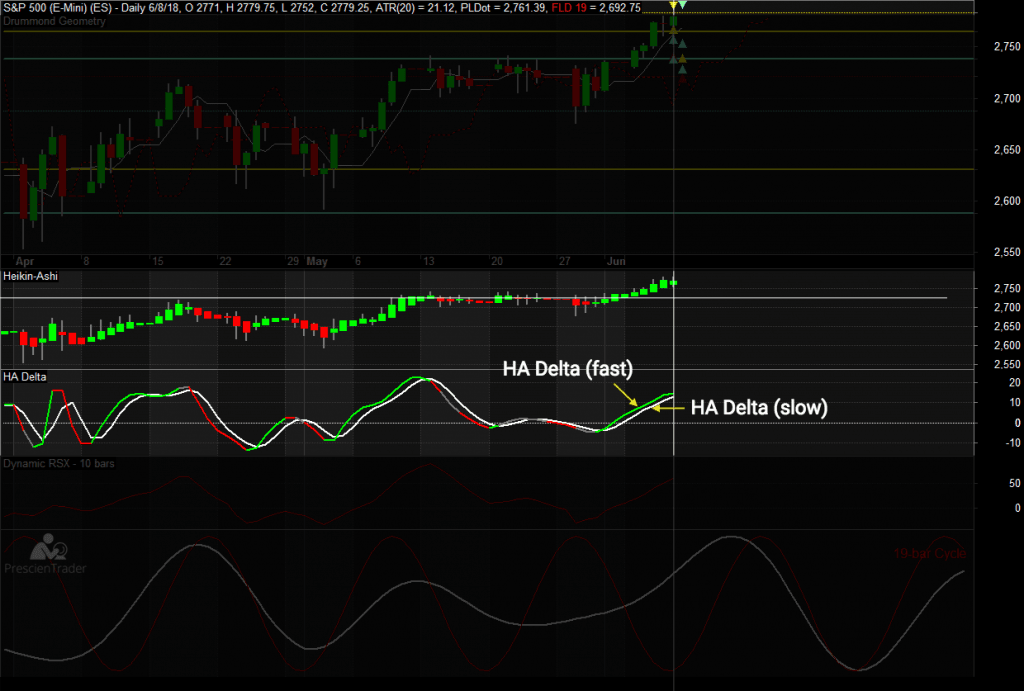Click -10 on the HA Delta axis

coord(1013,443)
